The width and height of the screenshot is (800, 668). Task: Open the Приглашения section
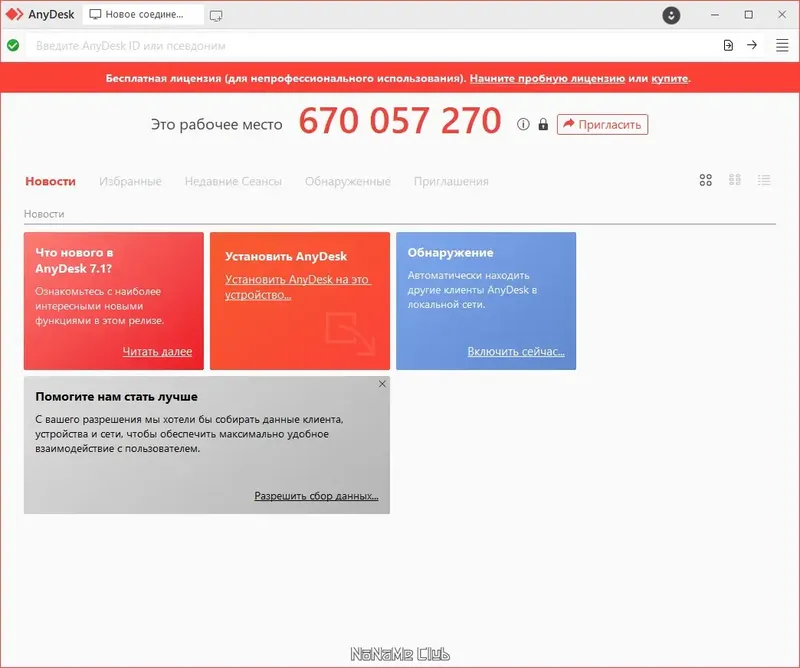pos(450,181)
